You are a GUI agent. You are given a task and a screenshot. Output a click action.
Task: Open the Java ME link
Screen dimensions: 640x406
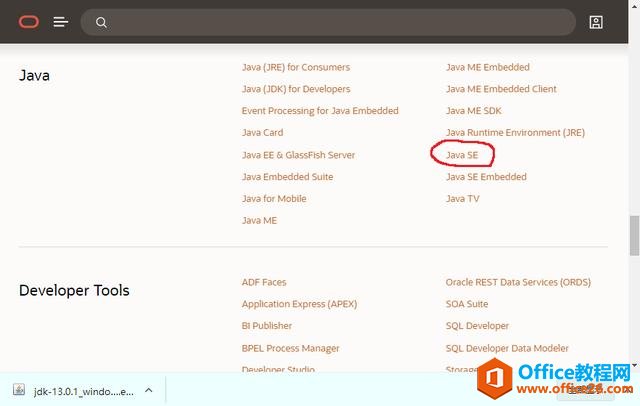coord(259,221)
